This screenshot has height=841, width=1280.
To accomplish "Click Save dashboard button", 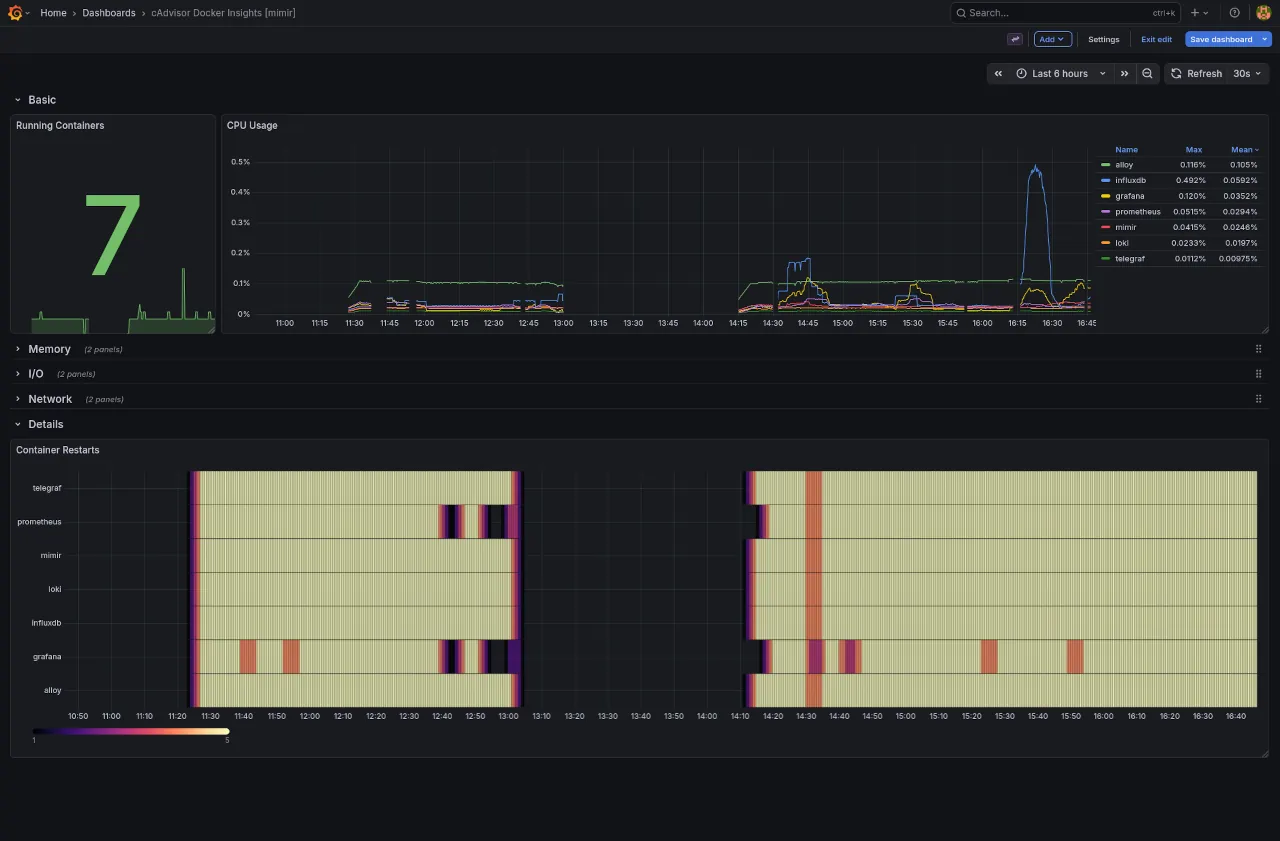I will [x=1221, y=39].
